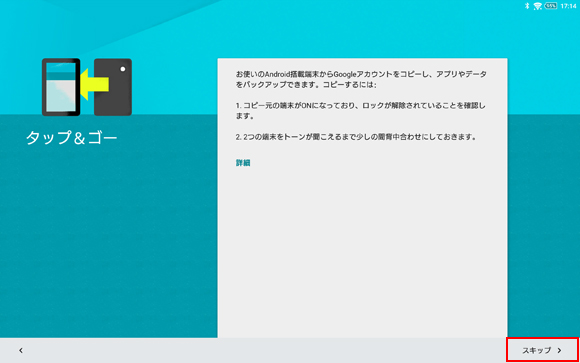Tap the スキップ button
The height and width of the screenshot is (363, 580).
pyautogui.click(x=542, y=350)
